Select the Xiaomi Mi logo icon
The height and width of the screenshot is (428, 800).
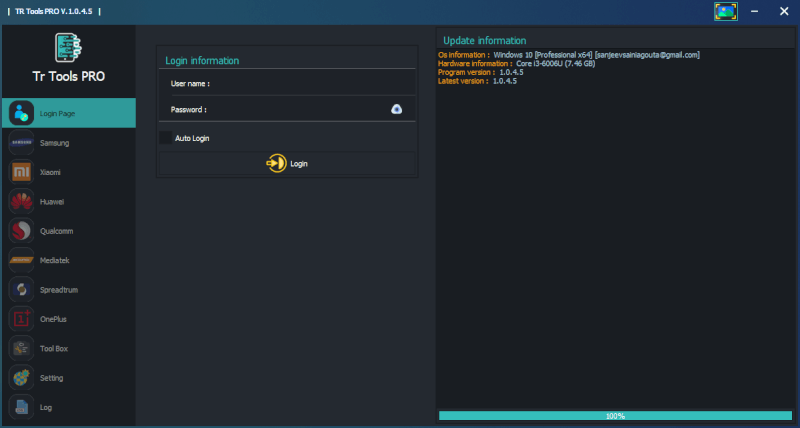click(x=21, y=172)
